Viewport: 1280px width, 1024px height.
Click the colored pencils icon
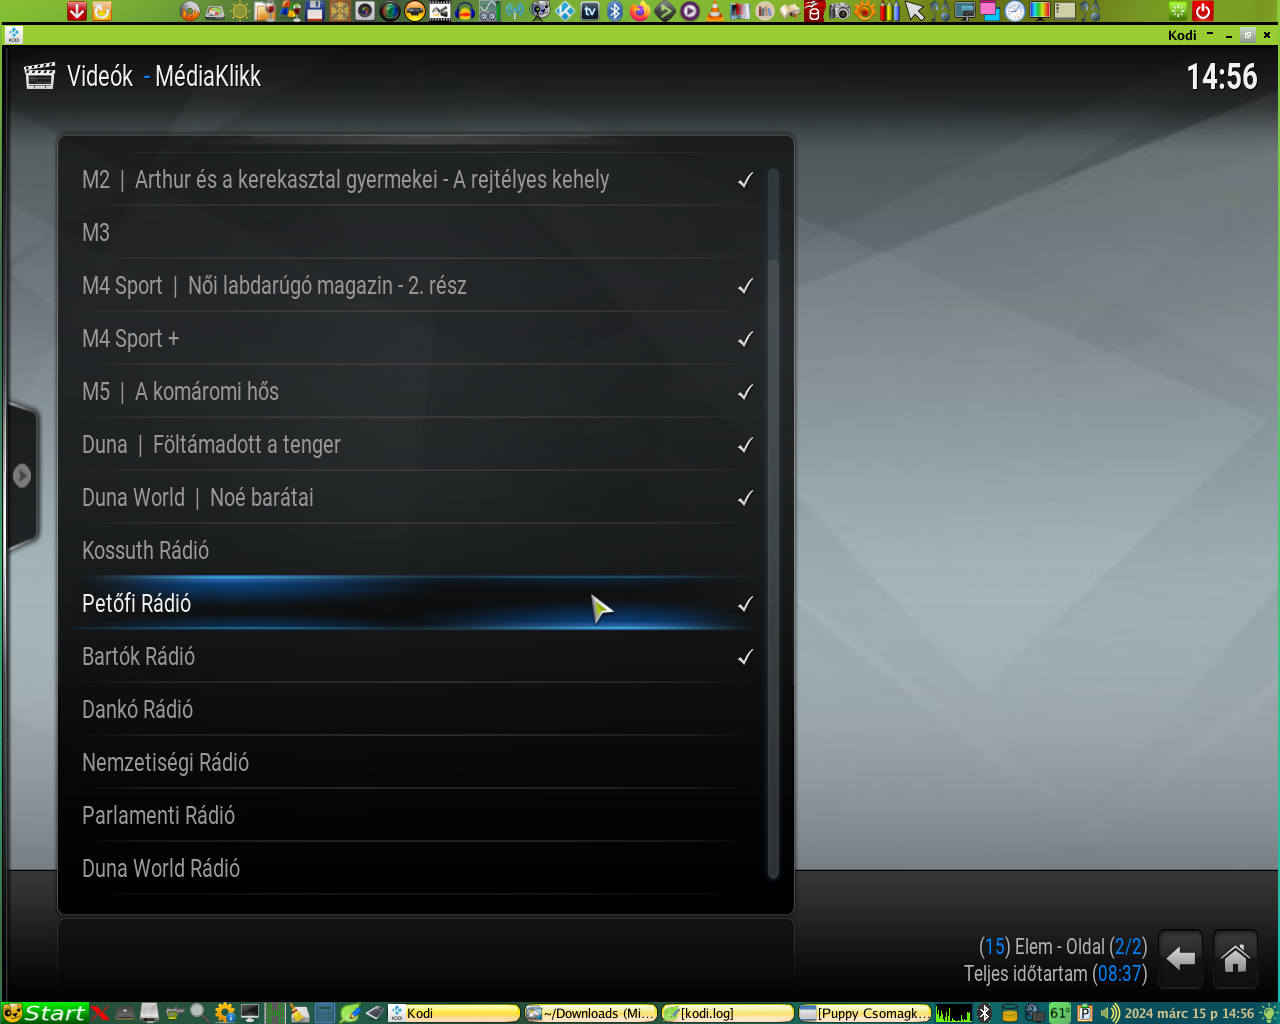click(889, 11)
